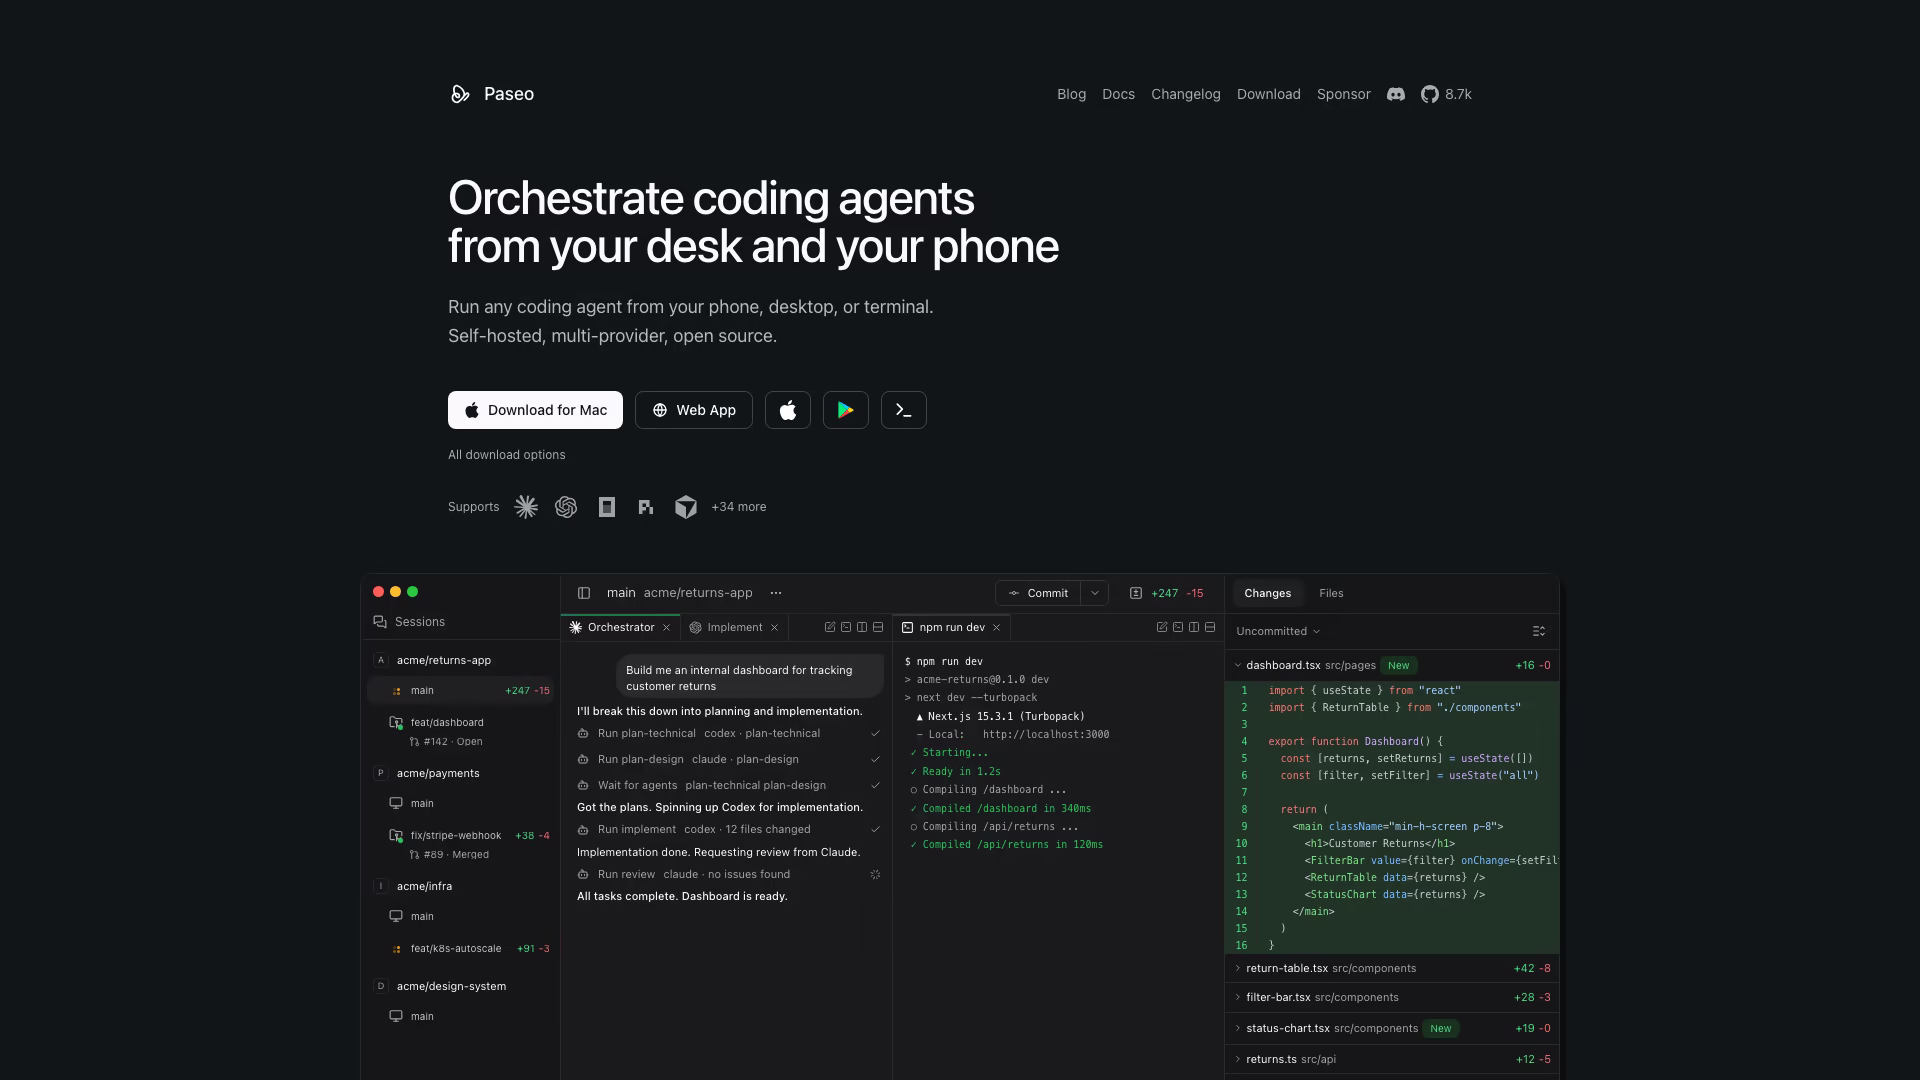
Task: Open the Blog nav link
Action: click(x=1071, y=94)
